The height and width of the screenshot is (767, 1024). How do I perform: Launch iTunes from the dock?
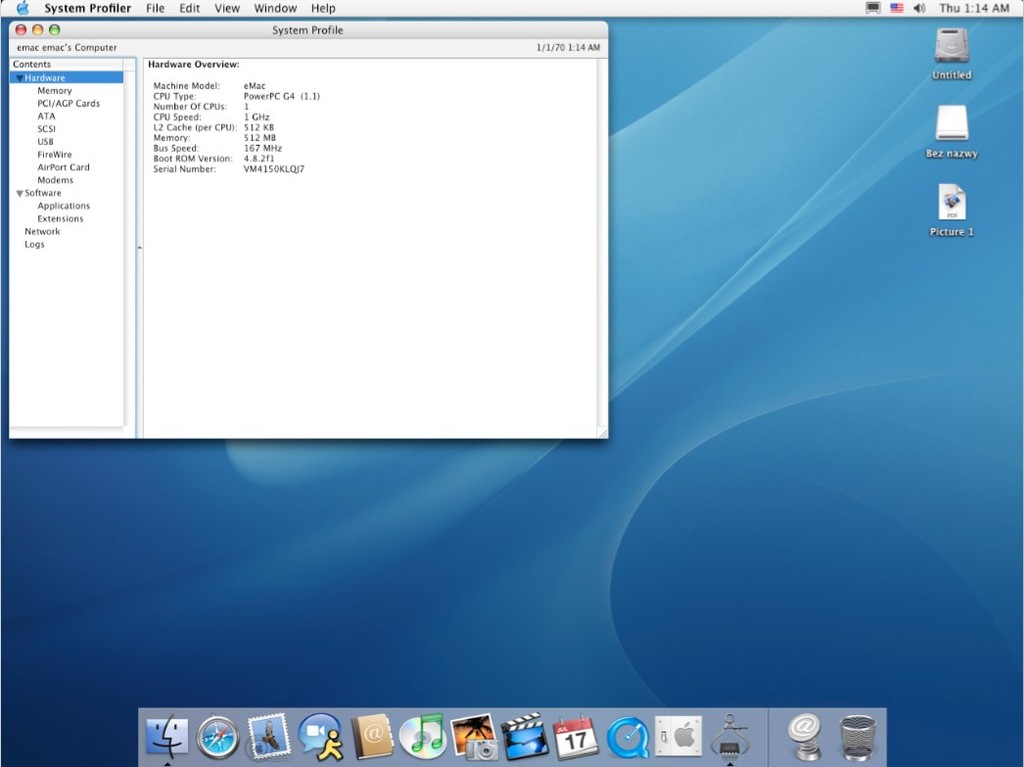pyautogui.click(x=423, y=737)
